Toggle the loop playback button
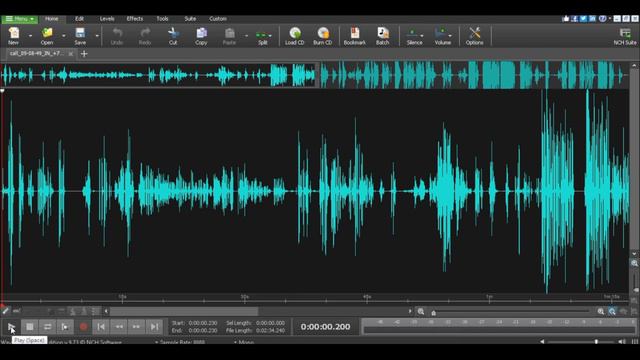This screenshot has width=640, height=360. (x=47, y=327)
